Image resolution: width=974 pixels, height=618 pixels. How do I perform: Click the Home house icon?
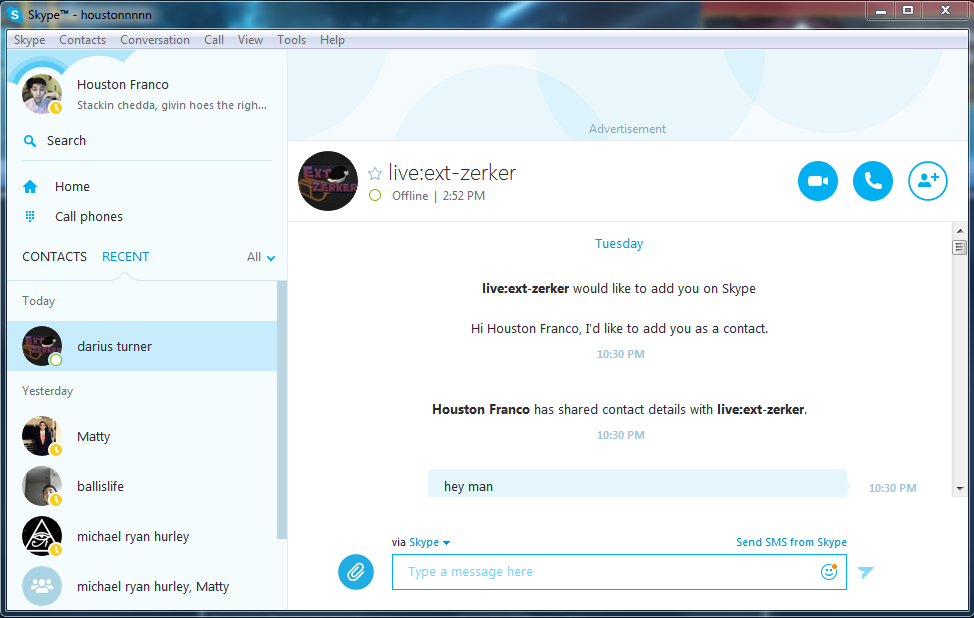pos(30,186)
